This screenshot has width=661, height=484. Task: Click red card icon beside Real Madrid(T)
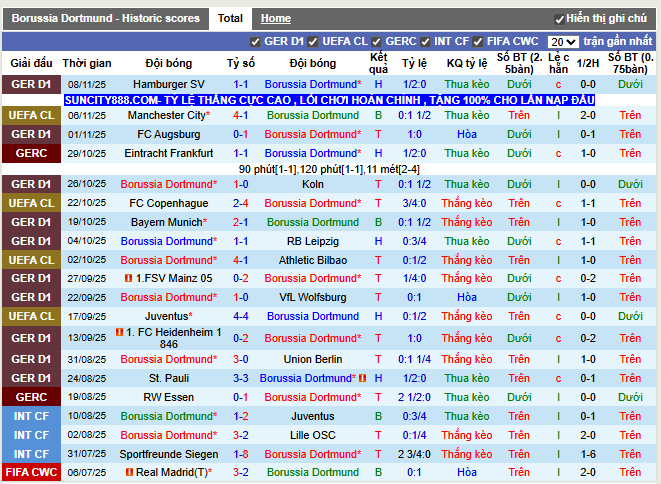tap(129, 472)
